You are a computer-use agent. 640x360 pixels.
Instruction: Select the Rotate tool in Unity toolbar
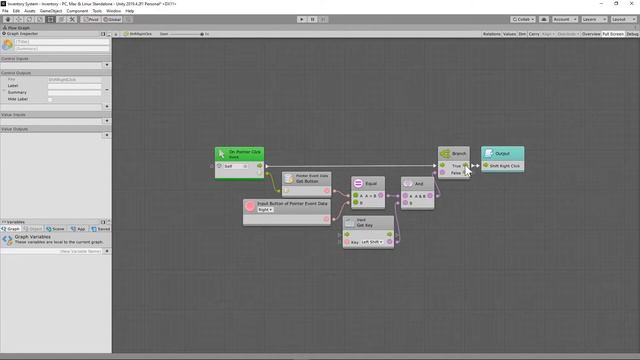coord(29,19)
